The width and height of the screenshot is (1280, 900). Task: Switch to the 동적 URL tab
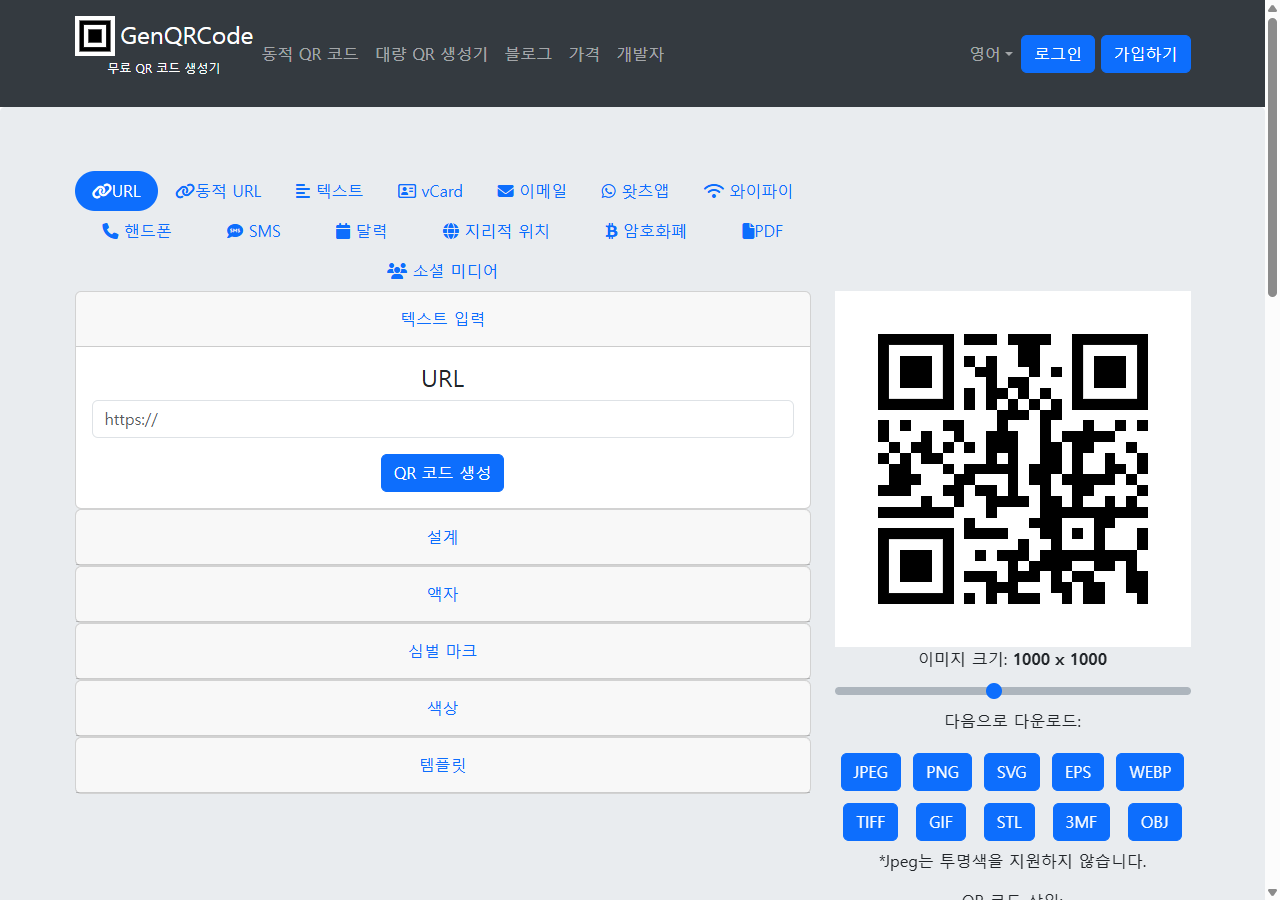pos(218,191)
